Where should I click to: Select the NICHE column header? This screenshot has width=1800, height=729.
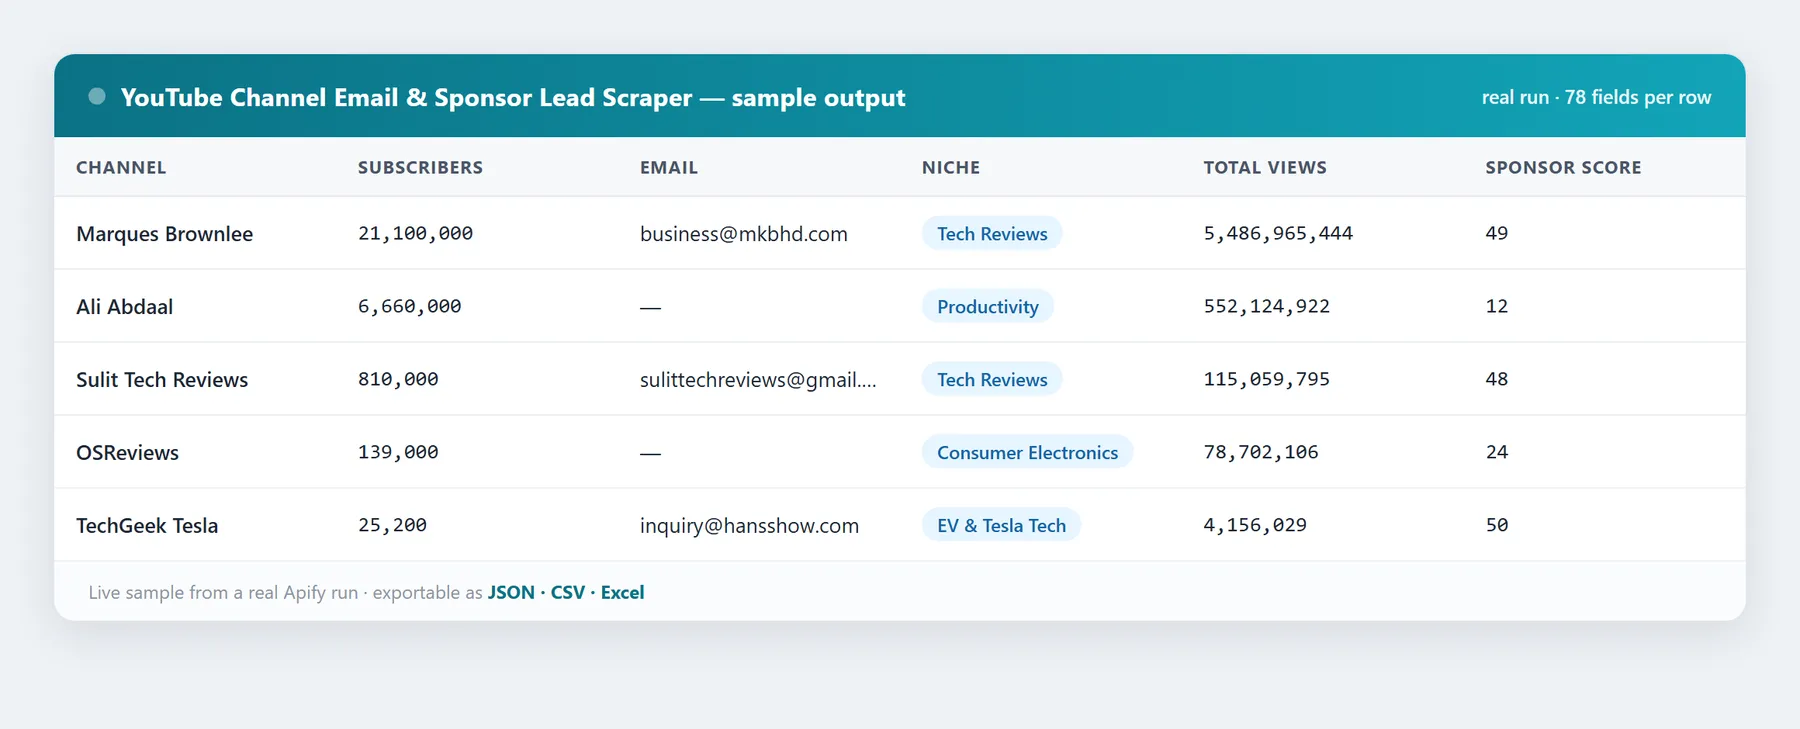click(951, 167)
